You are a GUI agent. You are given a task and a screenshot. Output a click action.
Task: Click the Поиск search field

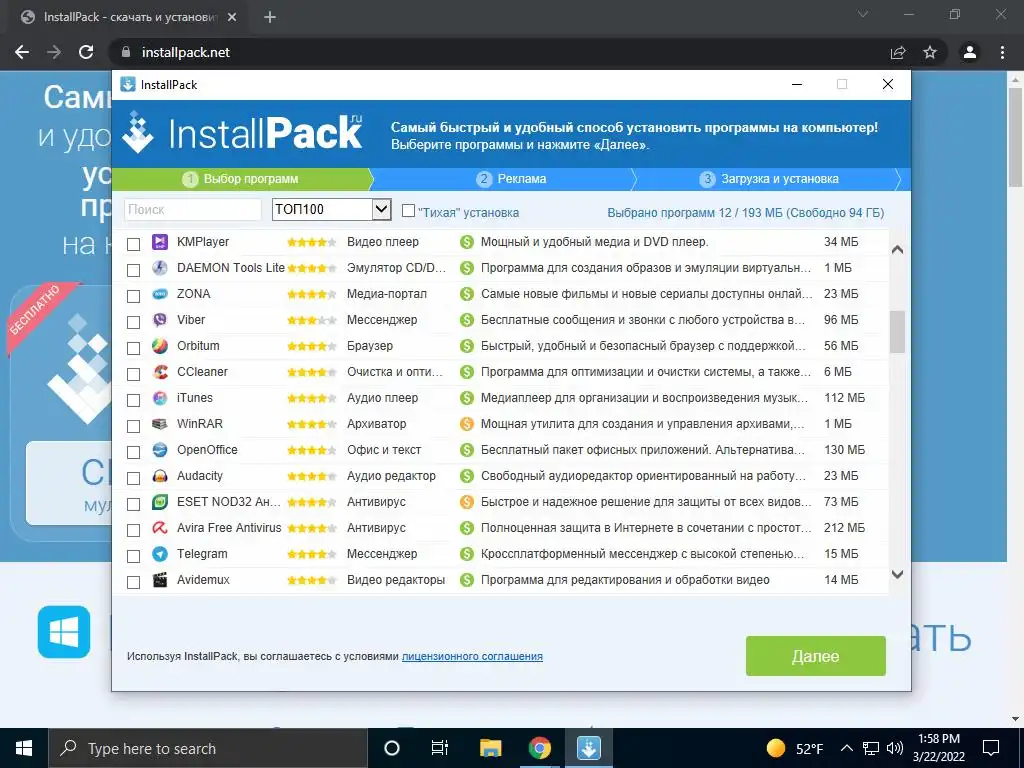click(x=193, y=210)
